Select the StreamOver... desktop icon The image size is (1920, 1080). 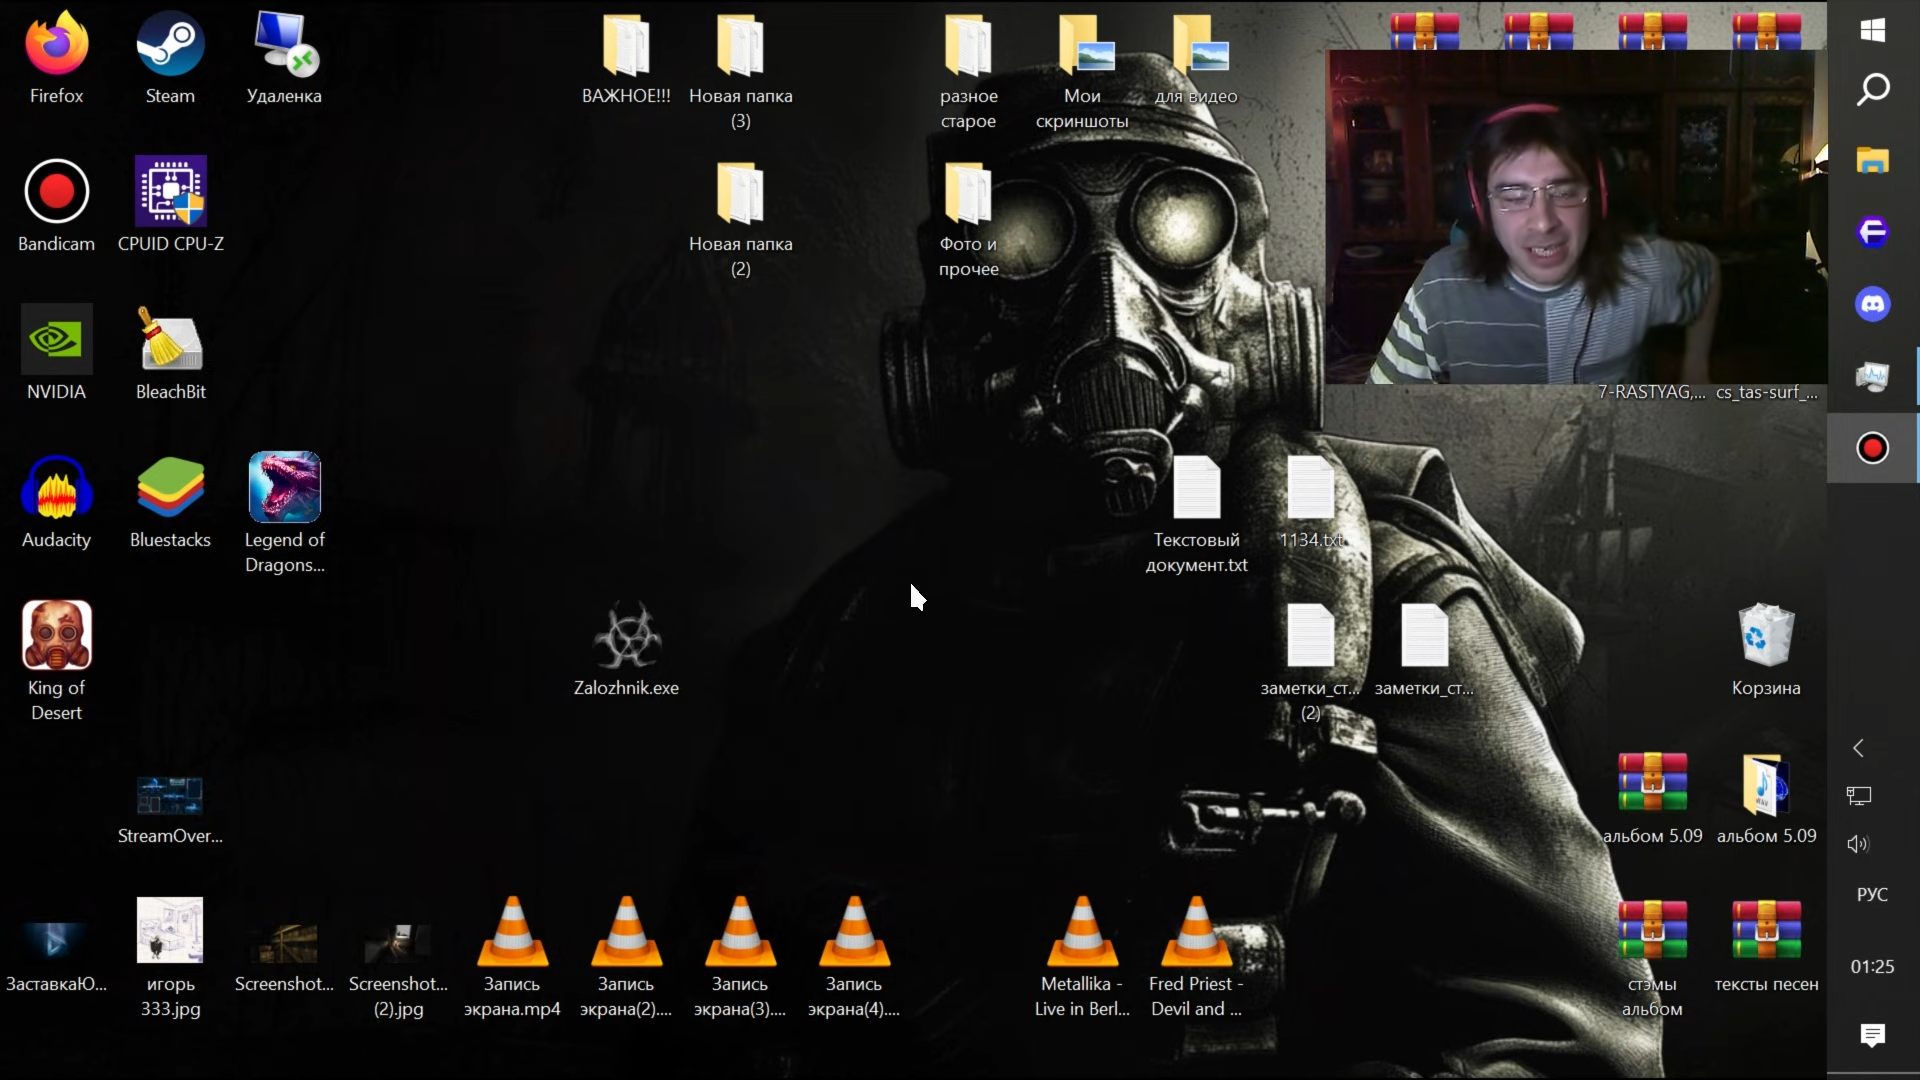[171, 810]
